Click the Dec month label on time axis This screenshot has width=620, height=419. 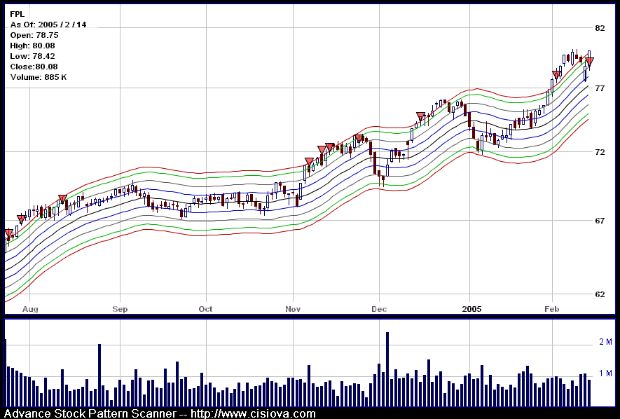[x=379, y=309]
